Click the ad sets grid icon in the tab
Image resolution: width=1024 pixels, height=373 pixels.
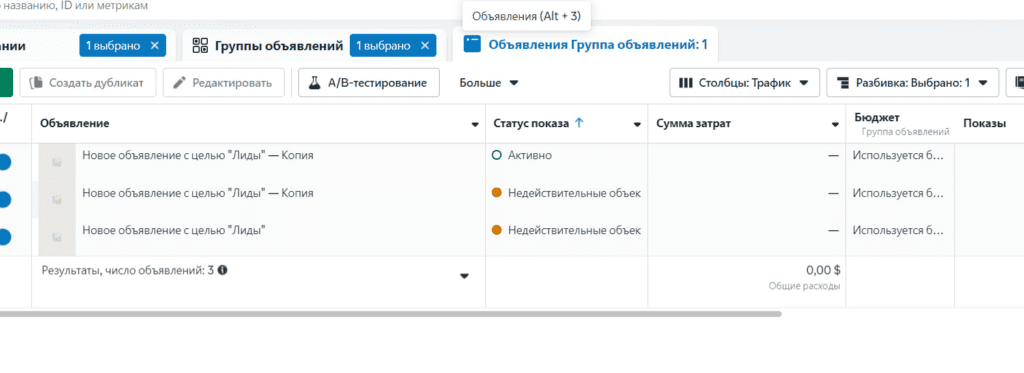(x=200, y=46)
